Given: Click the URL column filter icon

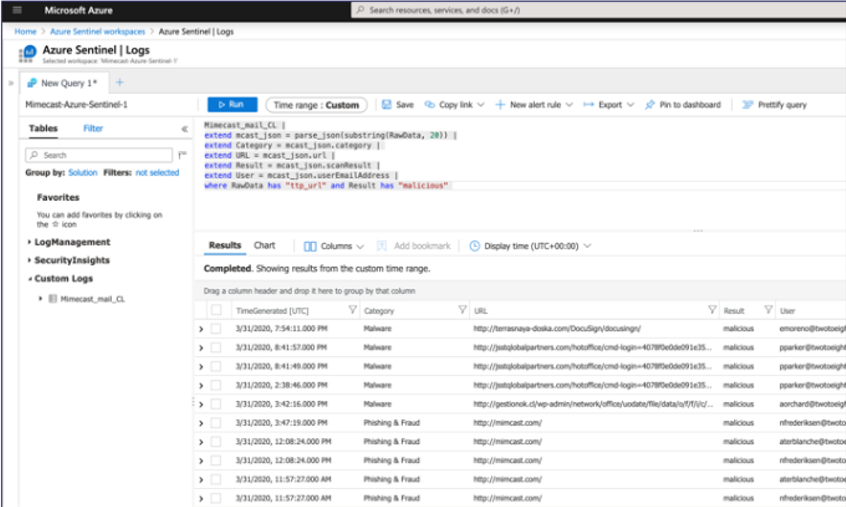Looking at the screenshot, I should pyautogui.click(x=712, y=310).
